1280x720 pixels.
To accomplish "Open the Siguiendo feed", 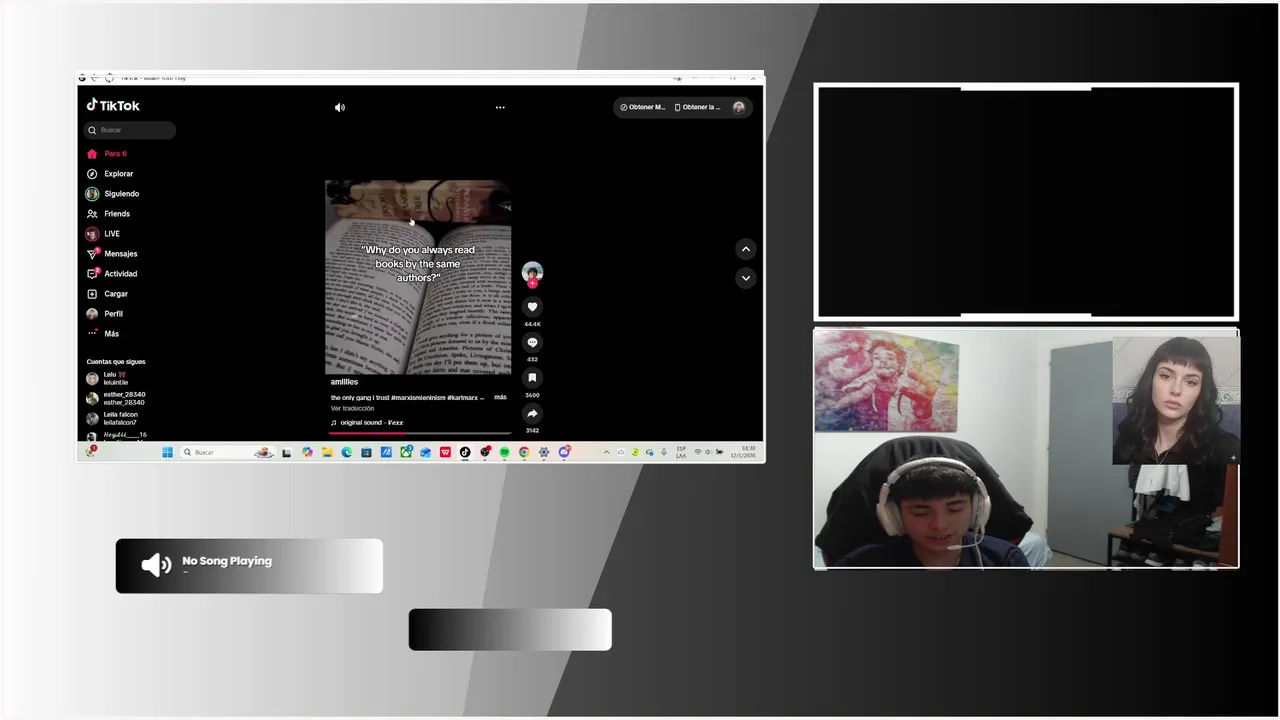I will tap(113, 194).
